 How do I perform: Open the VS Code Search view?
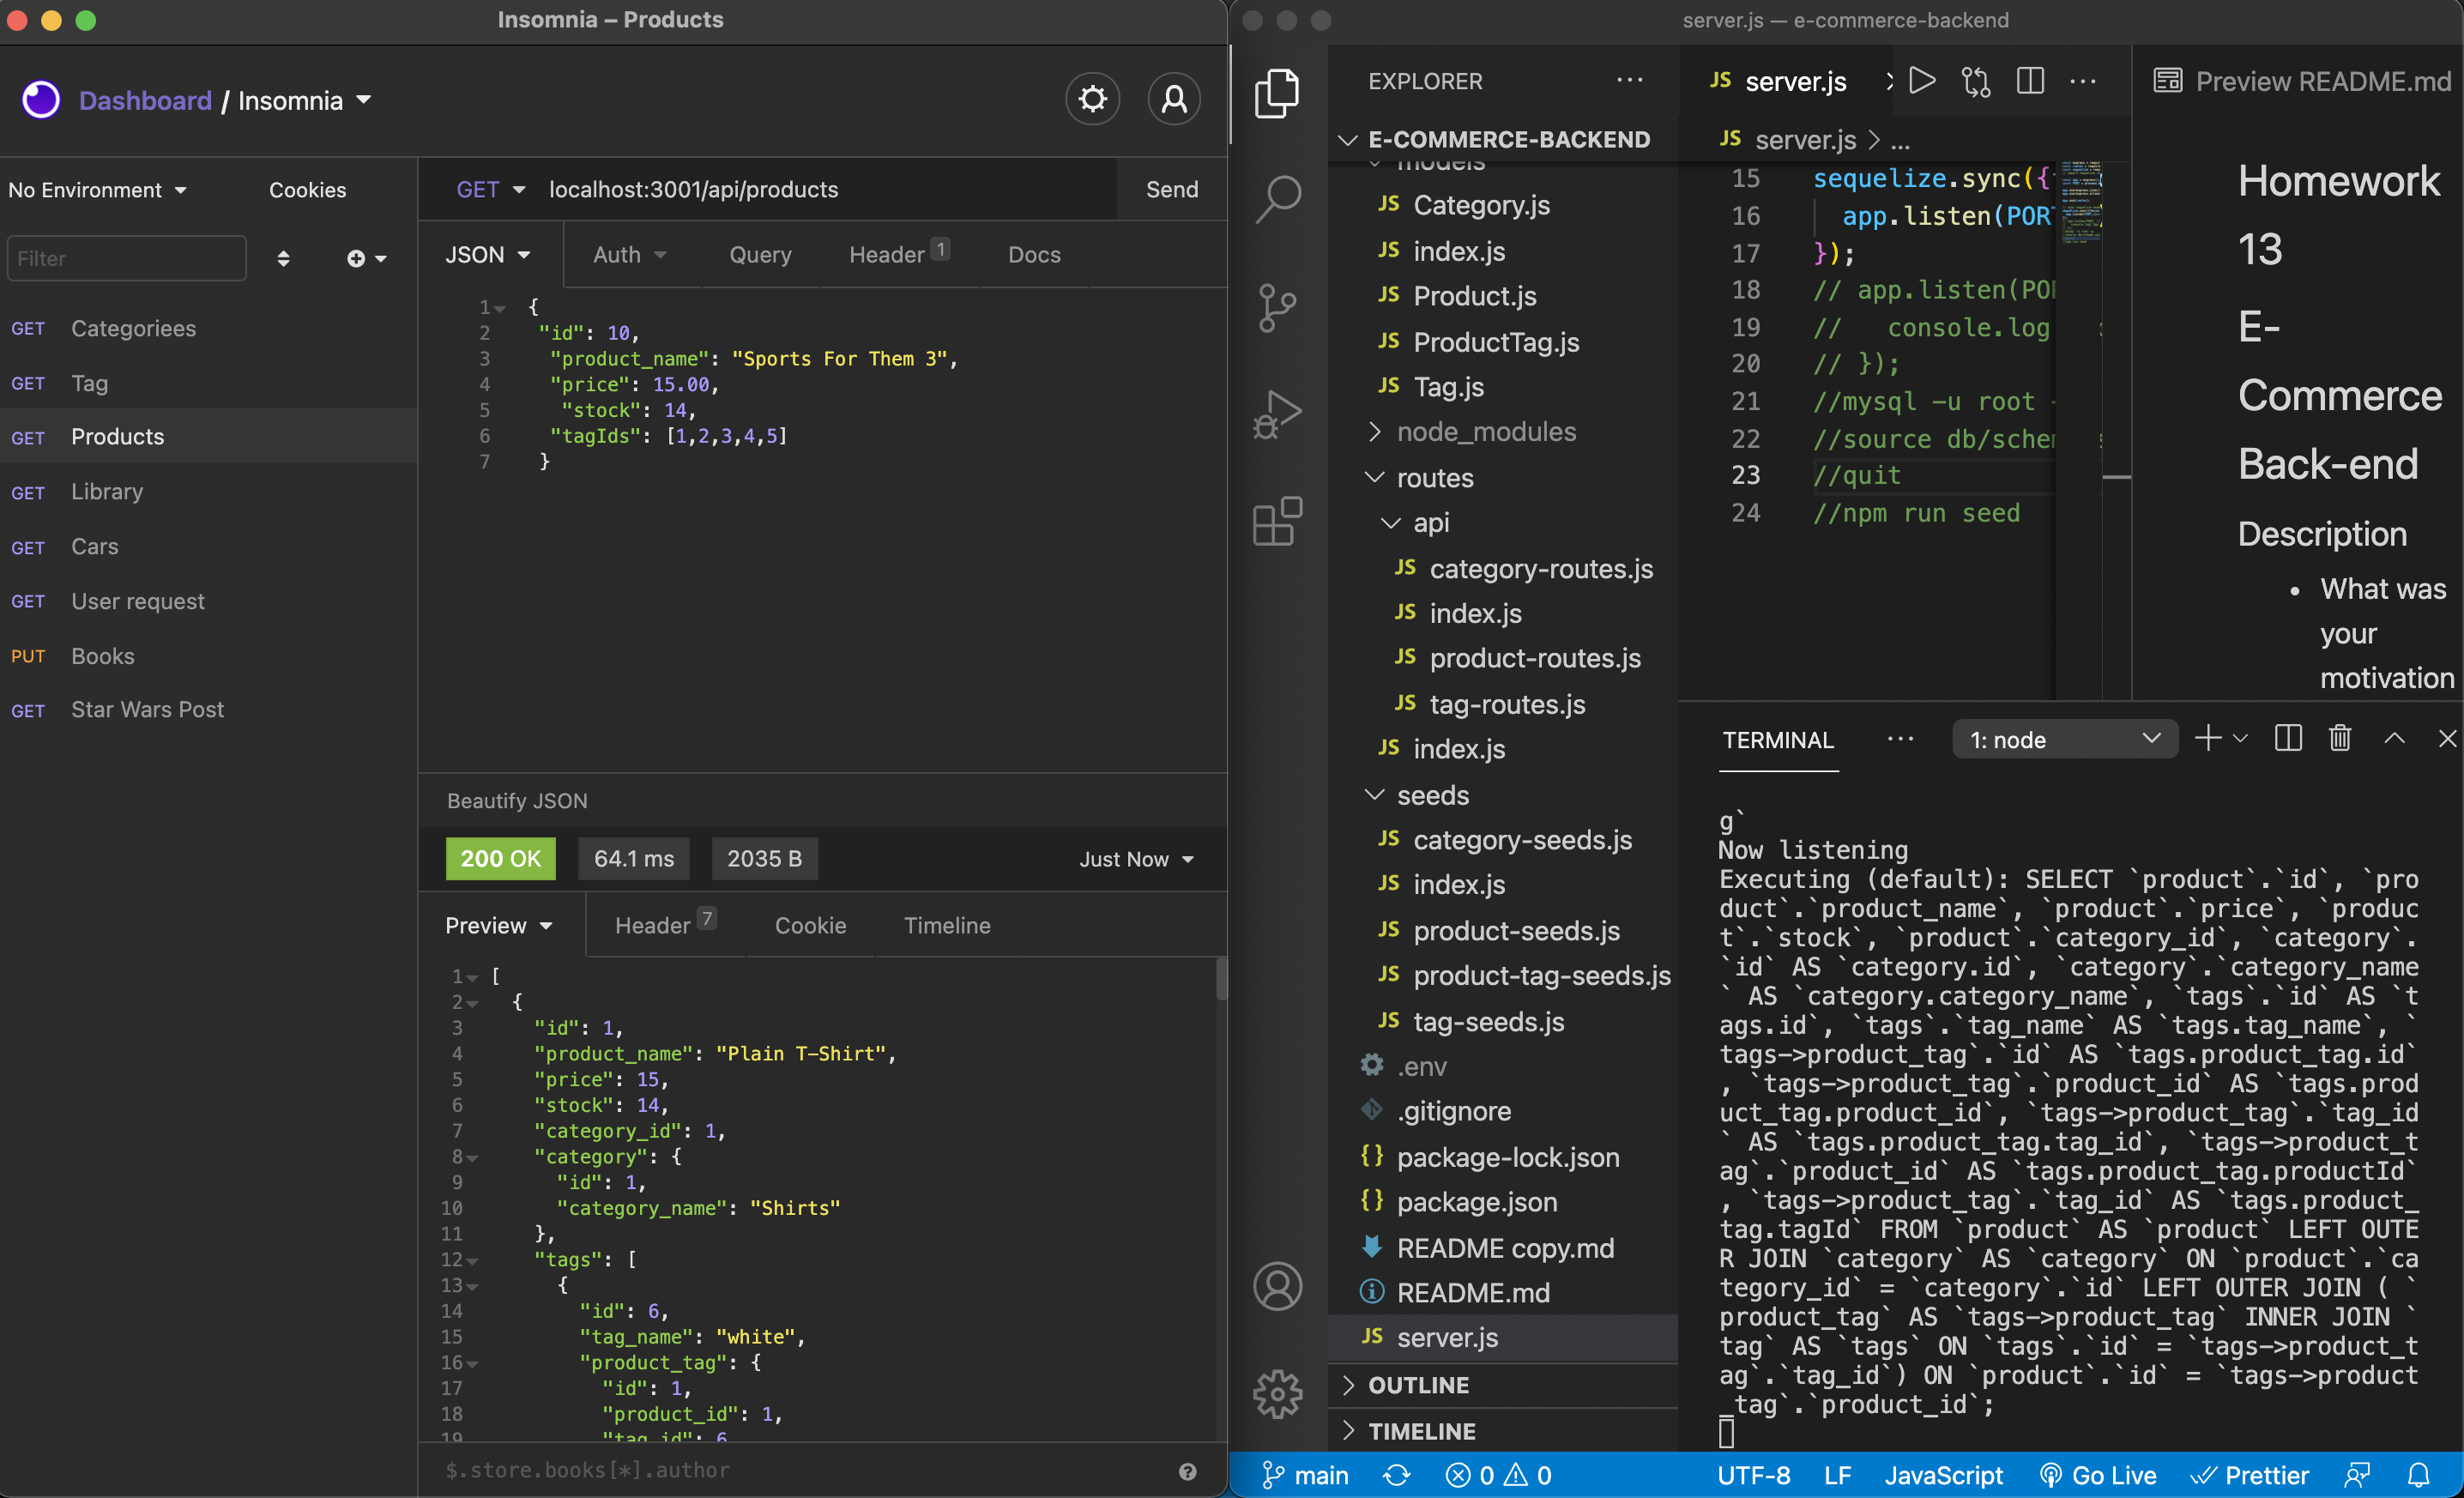coord(1277,199)
